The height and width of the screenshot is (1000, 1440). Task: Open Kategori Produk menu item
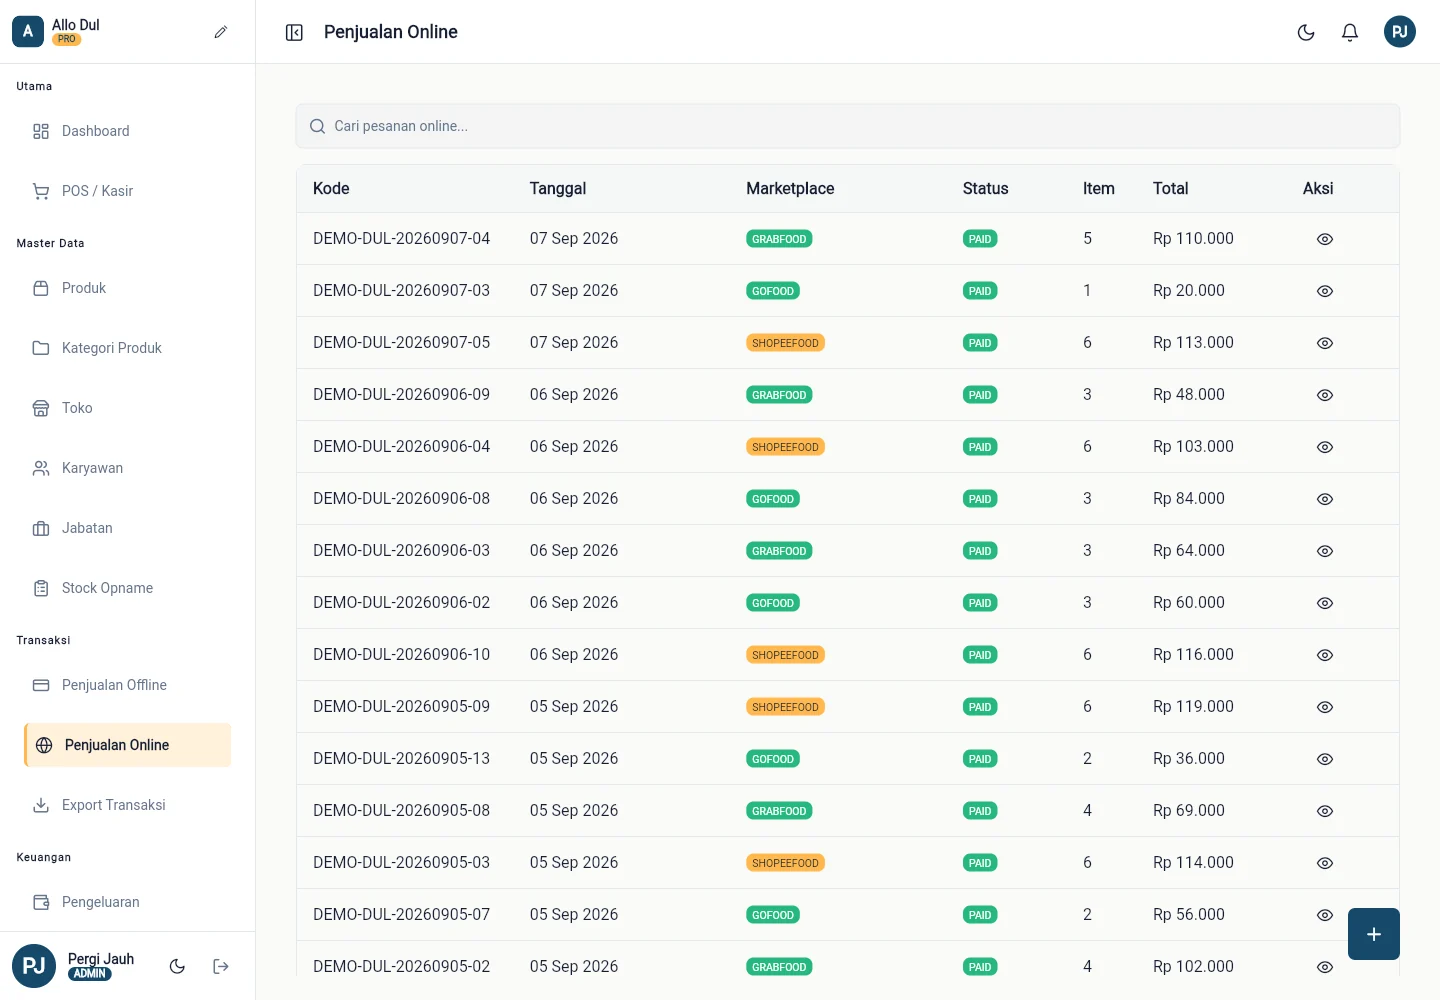click(x=128, y=348)
